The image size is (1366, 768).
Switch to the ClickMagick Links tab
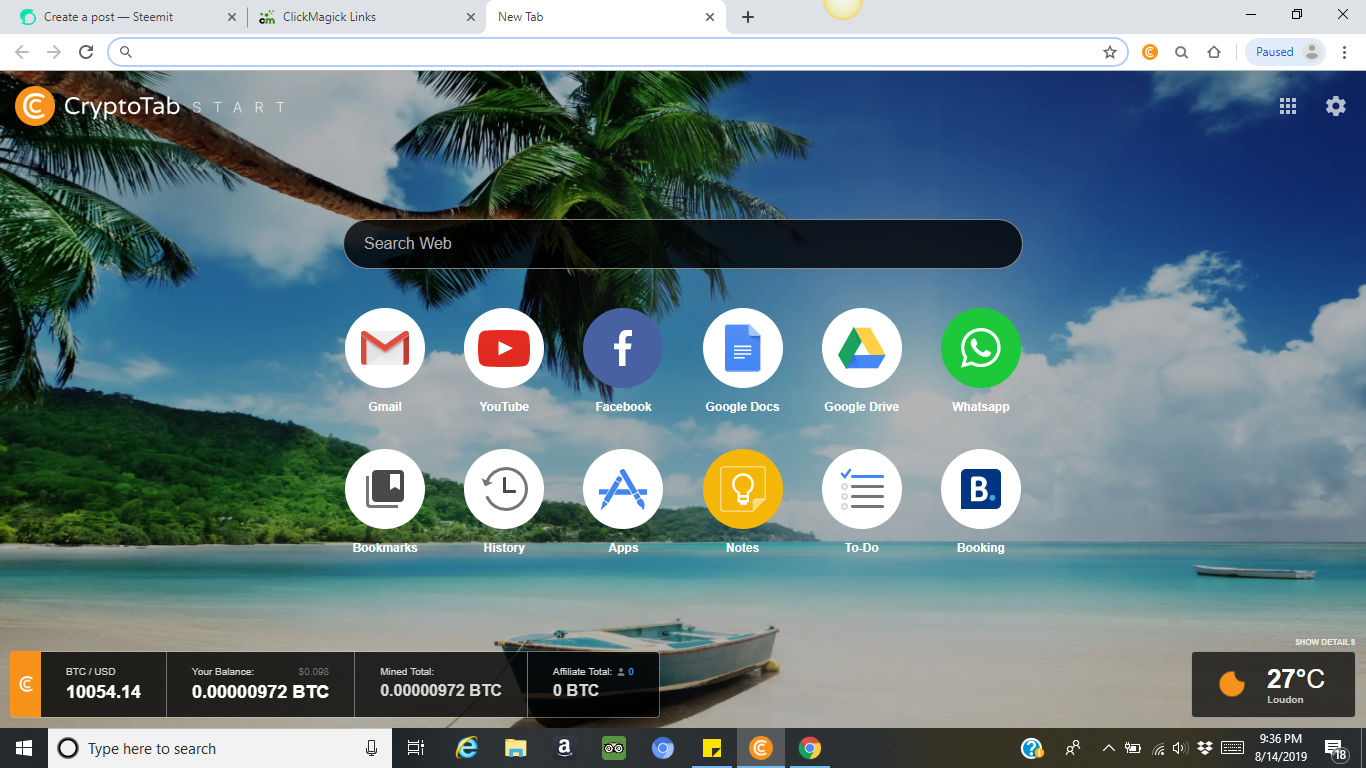[x=367, y=17]
